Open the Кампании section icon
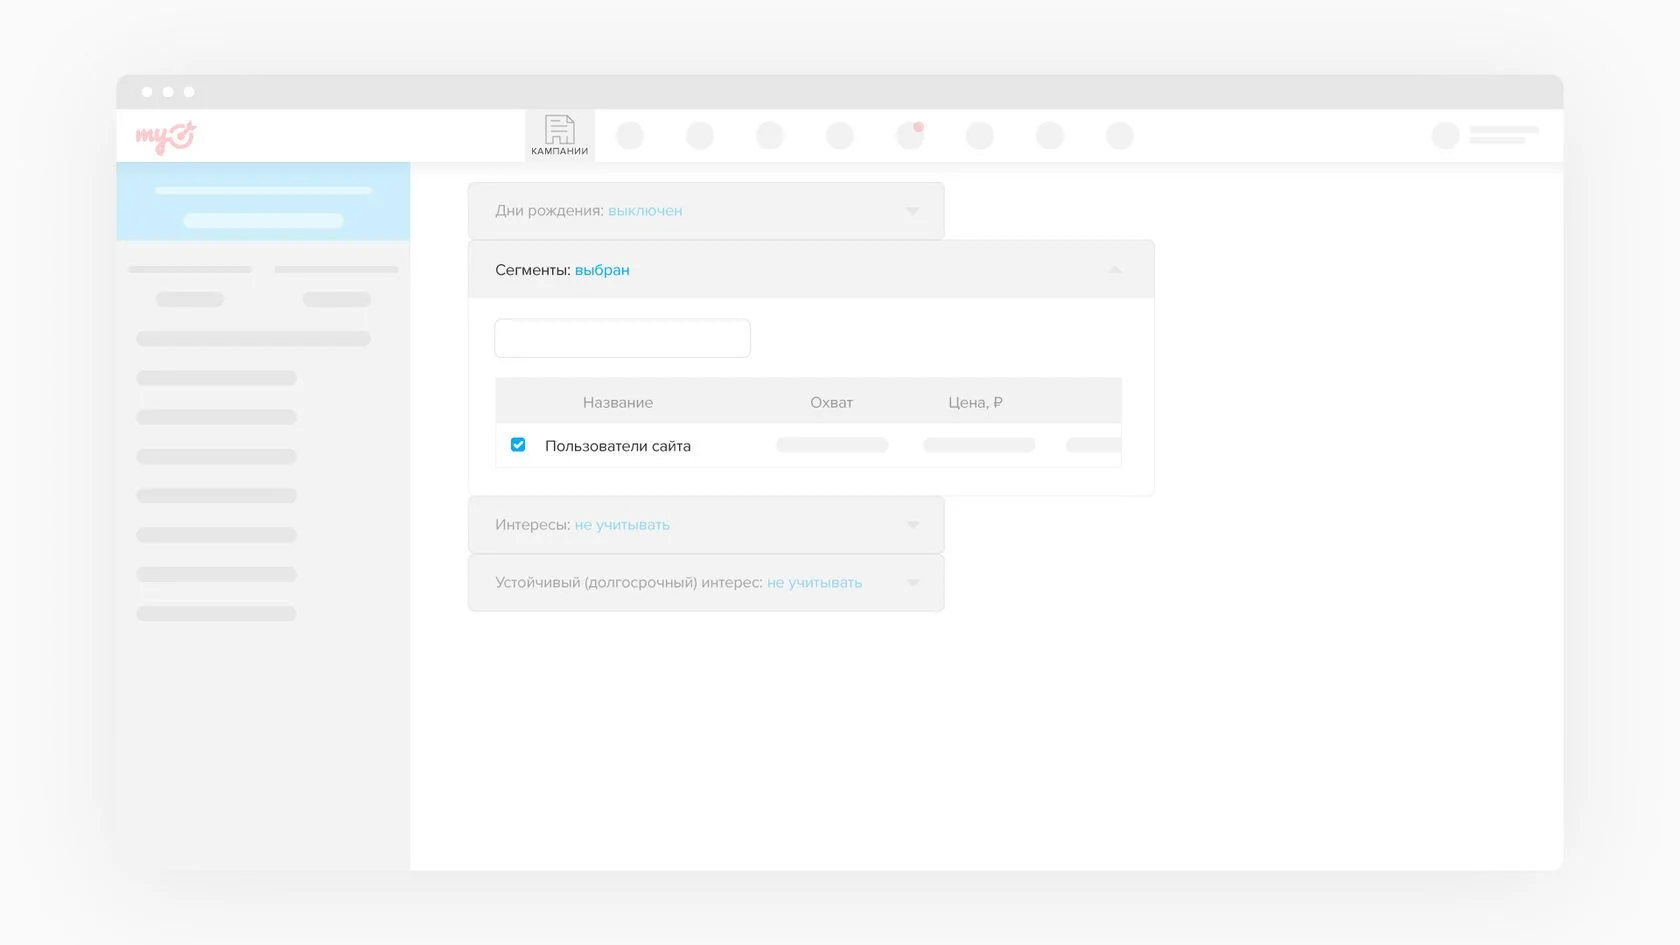The image size is (1680, 945). pyautogui.click(x=559, y=135)
